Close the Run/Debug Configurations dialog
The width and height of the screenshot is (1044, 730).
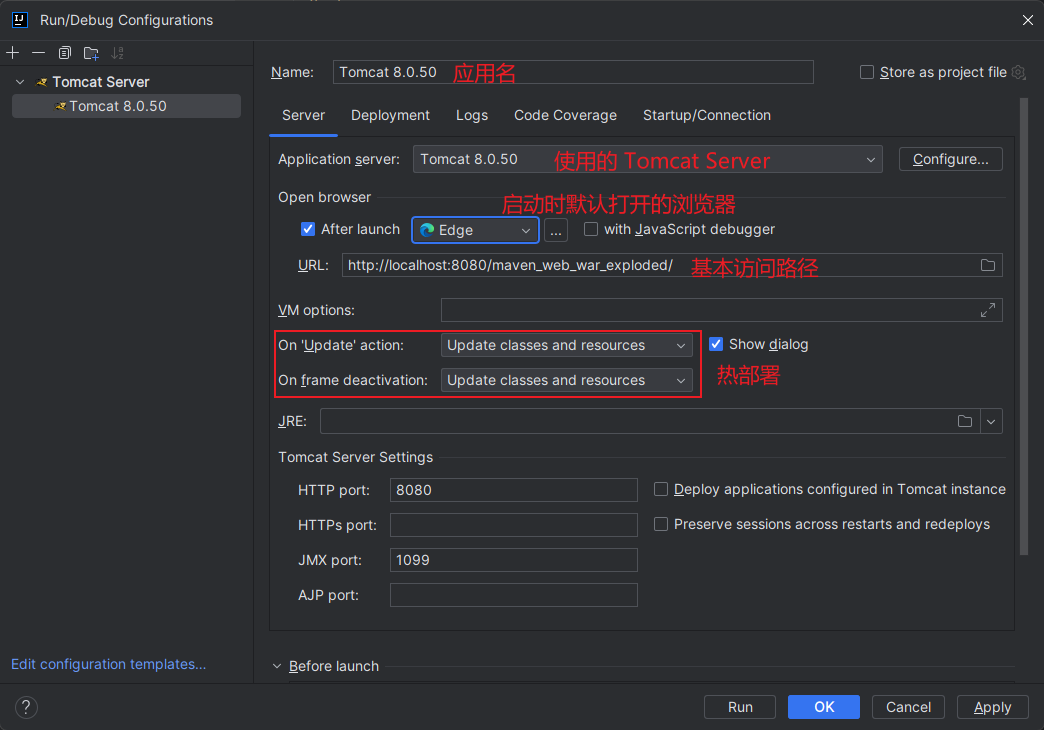click(x=1027, y=20)
